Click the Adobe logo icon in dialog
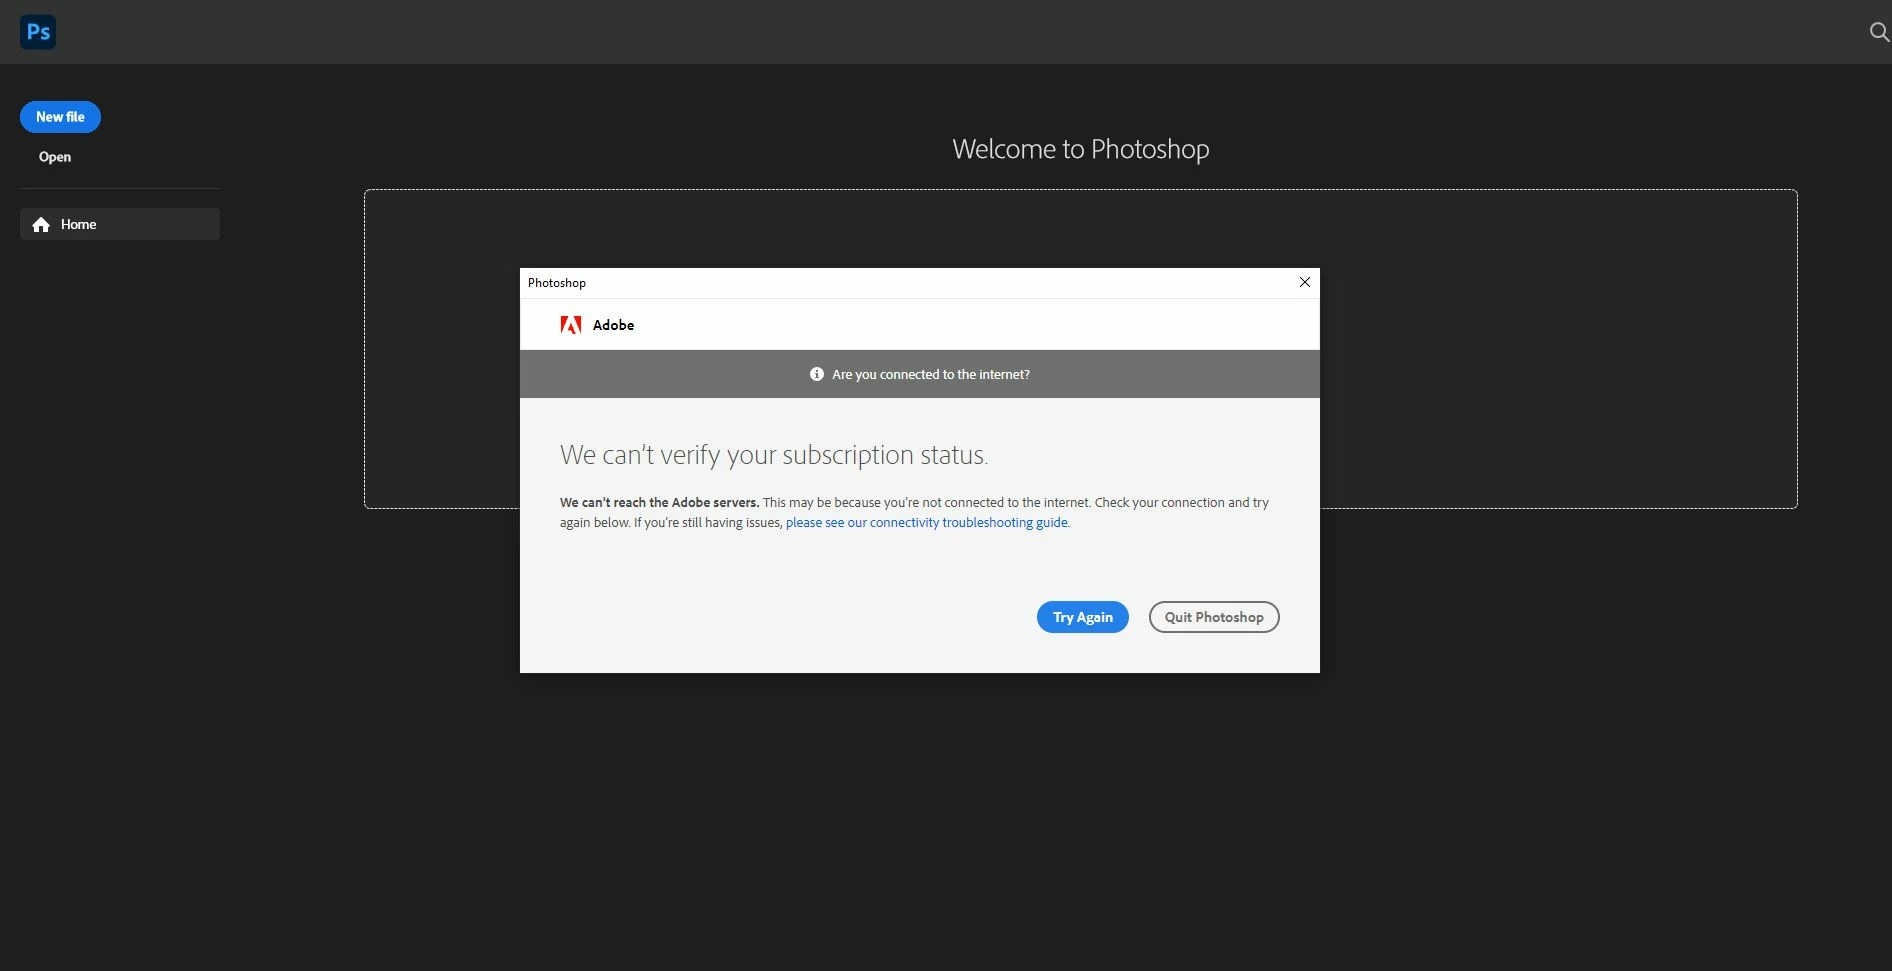This screenshot has width=1892, height=971. click(571, 325)
